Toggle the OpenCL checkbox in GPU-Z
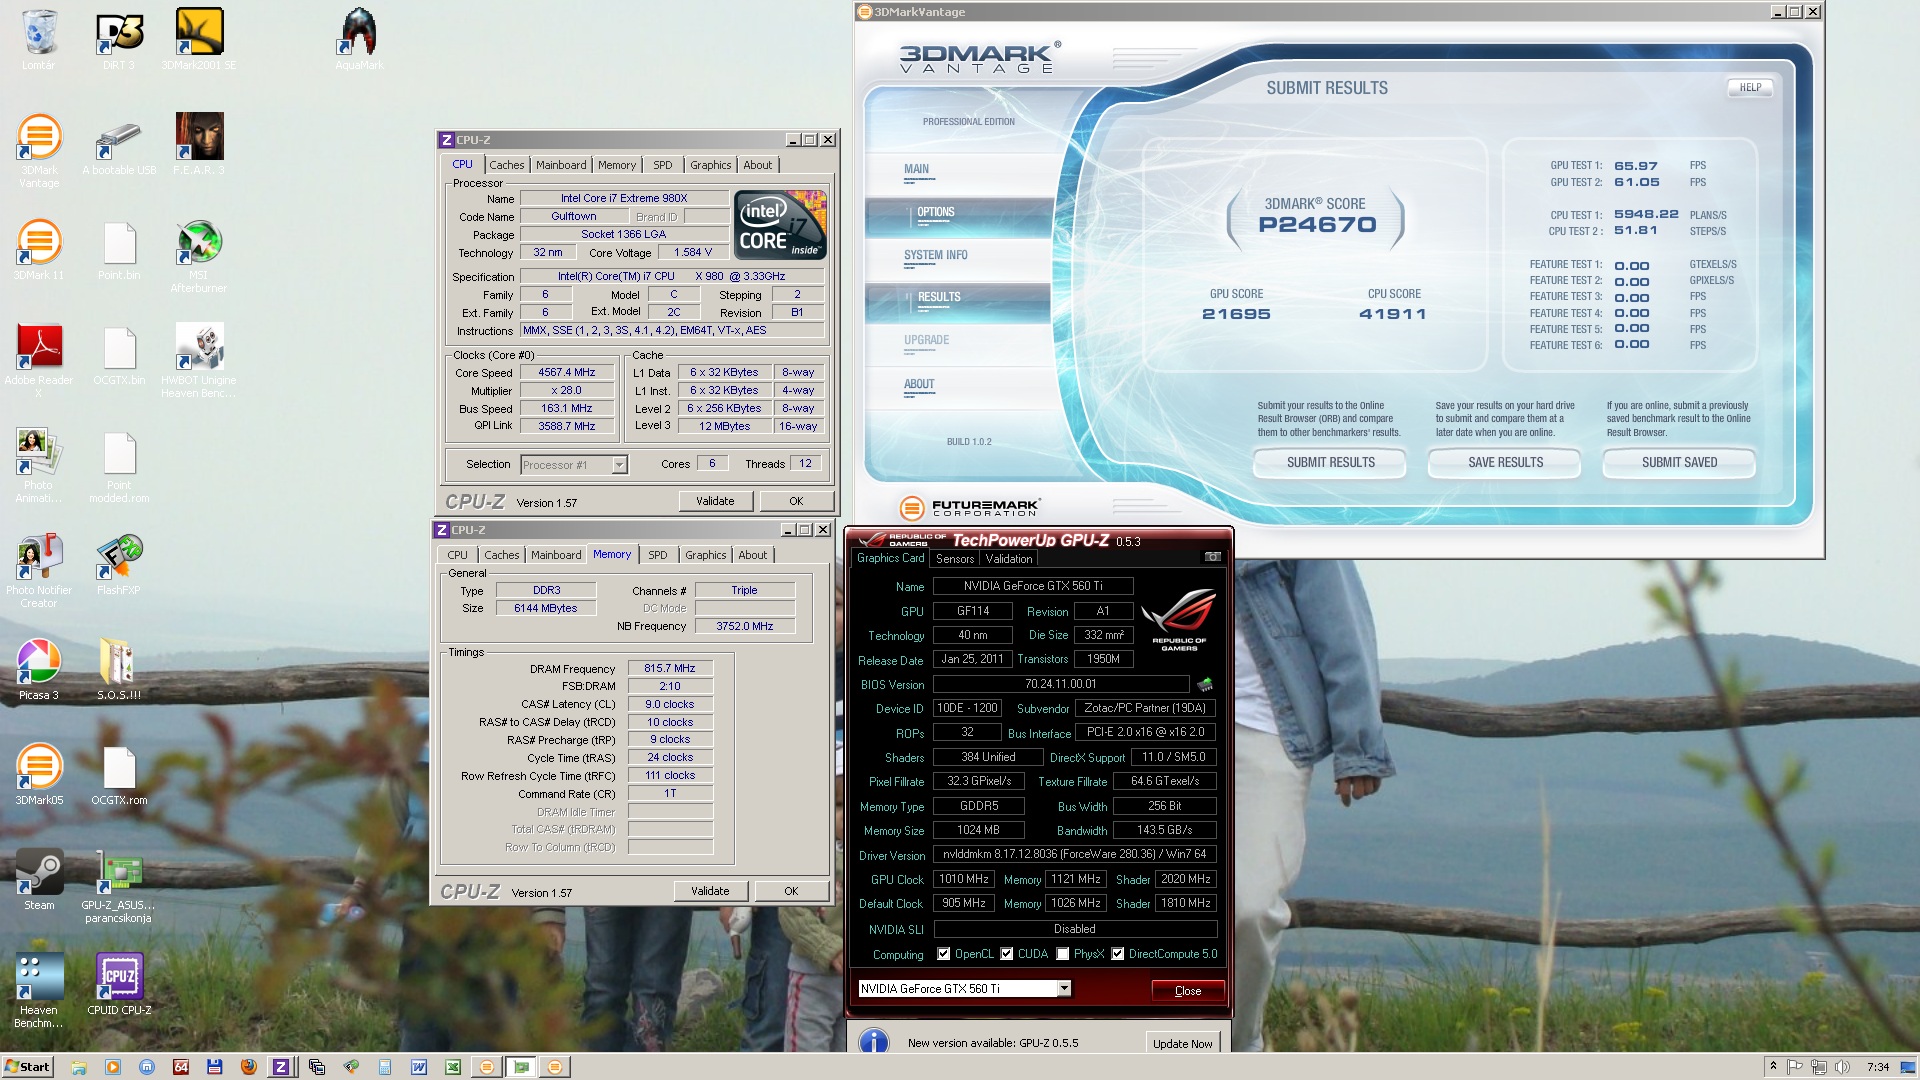This screenshot has height=1080, width=1920. click(x=943, y=954)
